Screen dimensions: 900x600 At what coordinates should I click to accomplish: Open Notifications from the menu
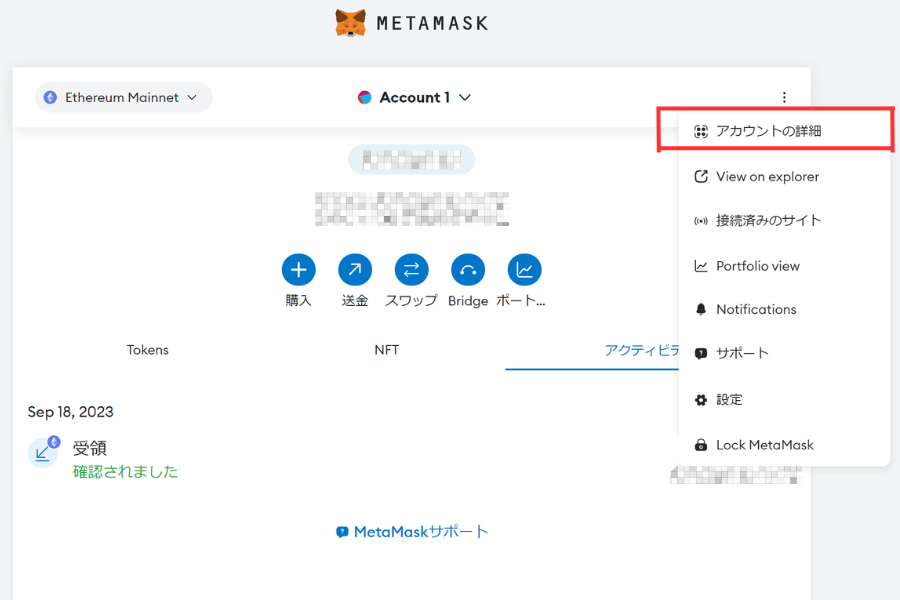click(756, 310)
